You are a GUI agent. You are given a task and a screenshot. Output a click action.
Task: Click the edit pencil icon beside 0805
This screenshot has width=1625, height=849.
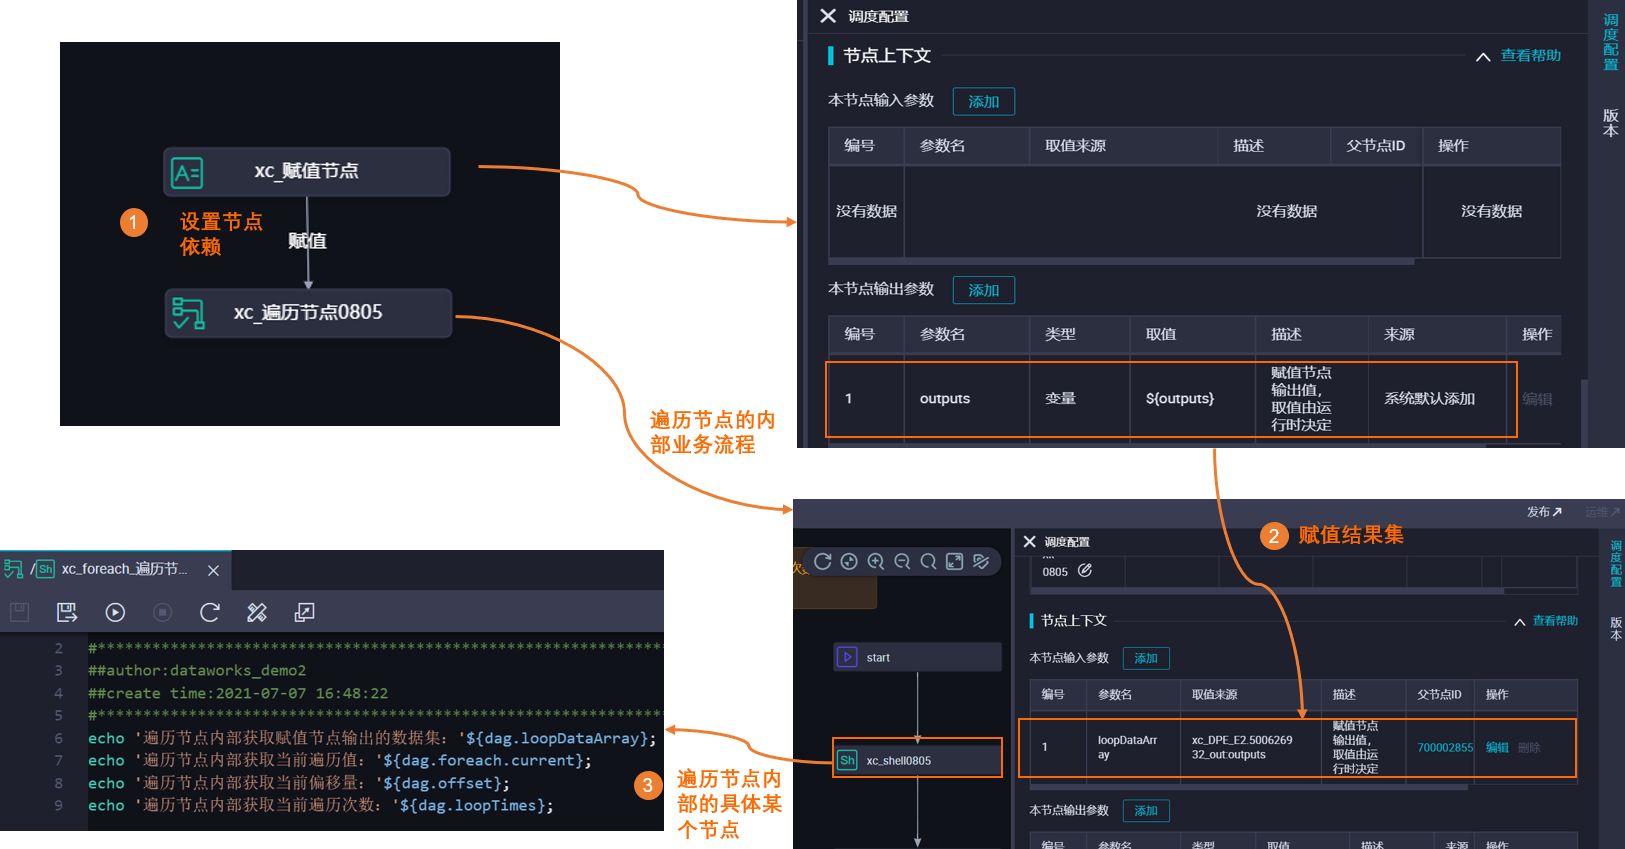pyautogui.click(x=1085, y=571)
